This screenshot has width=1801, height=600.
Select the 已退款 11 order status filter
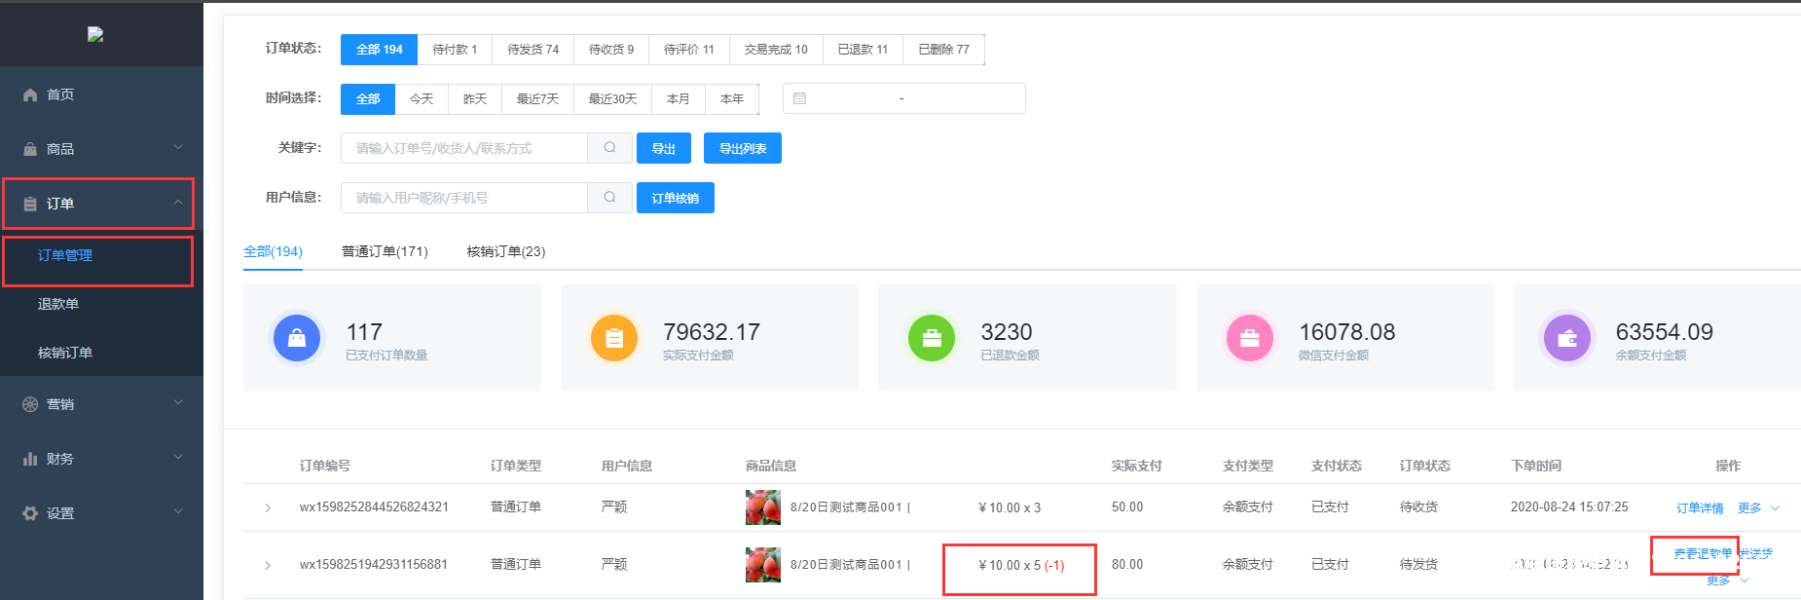click(862, 49)
